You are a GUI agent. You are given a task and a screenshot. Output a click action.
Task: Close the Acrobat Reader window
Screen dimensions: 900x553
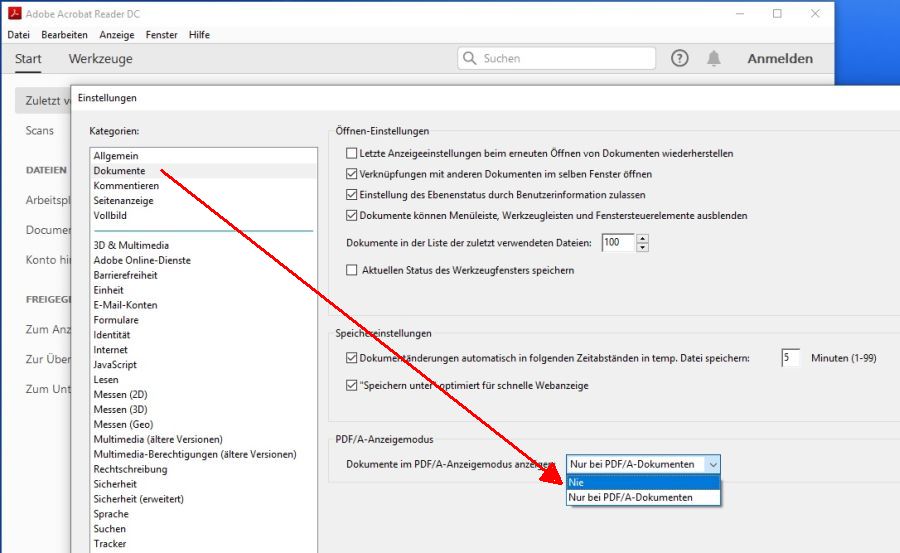(815, 13)
